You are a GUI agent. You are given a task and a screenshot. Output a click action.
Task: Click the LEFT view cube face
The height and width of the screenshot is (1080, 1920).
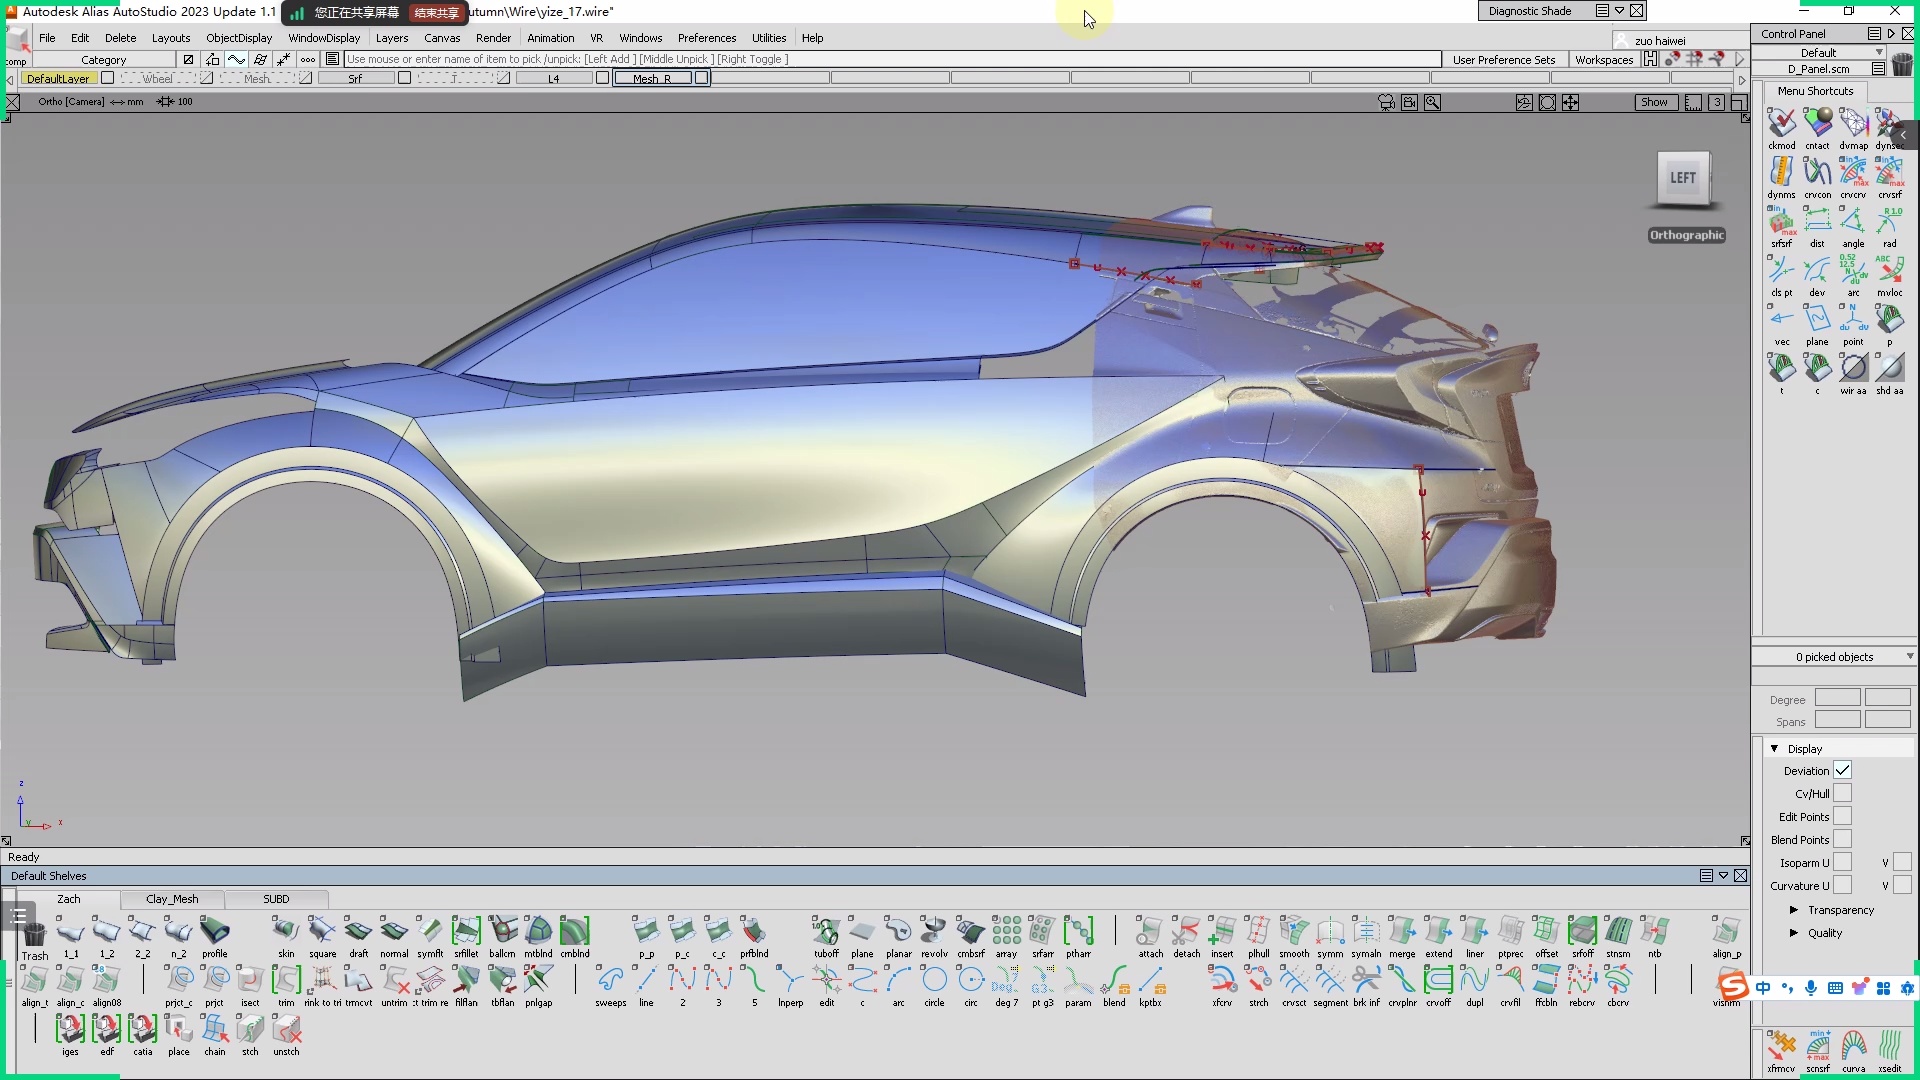[1683, 178]
